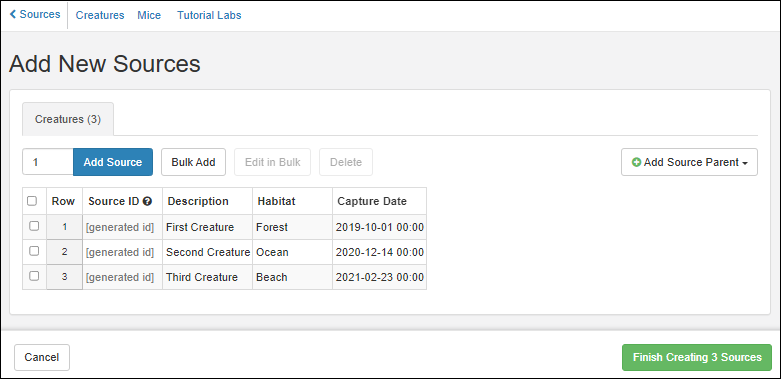Click the Bulk Add button
Image resolution: width=781 pixels, height=379 pixels.
click(193, 162)
